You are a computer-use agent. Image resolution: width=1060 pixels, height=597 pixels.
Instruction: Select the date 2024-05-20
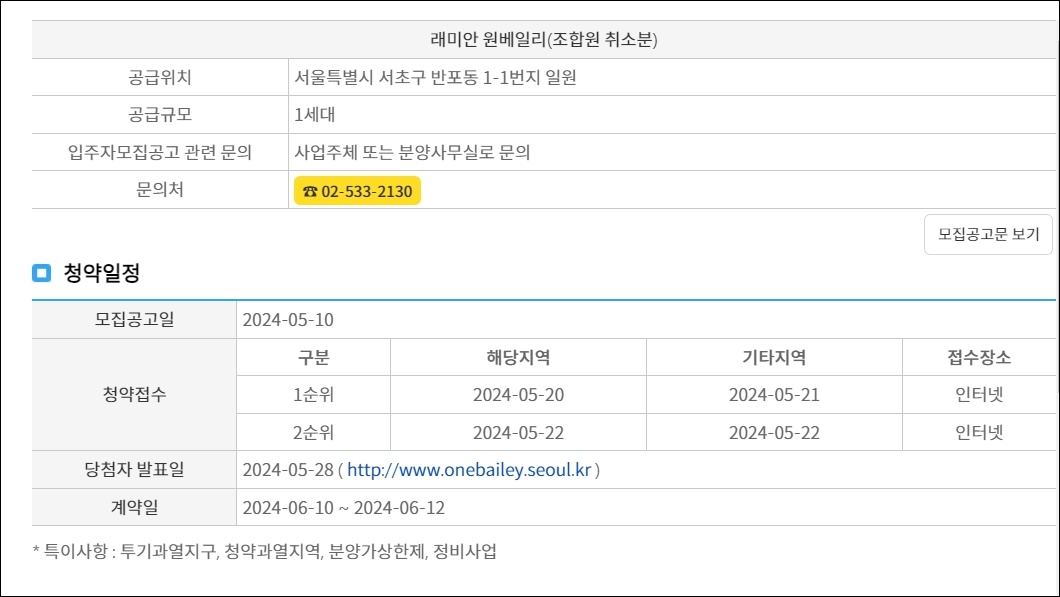click(x=519, y=395)
